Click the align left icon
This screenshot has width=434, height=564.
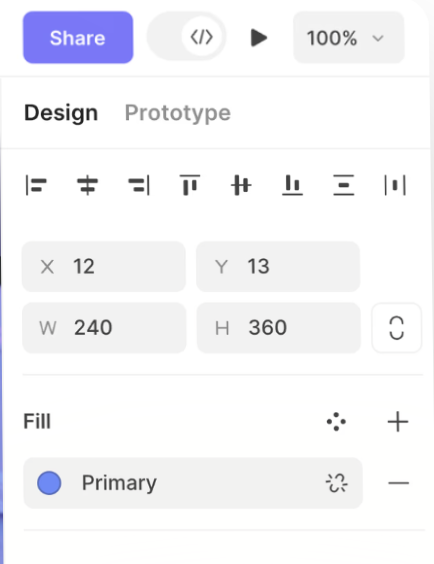tap(36, 185)
